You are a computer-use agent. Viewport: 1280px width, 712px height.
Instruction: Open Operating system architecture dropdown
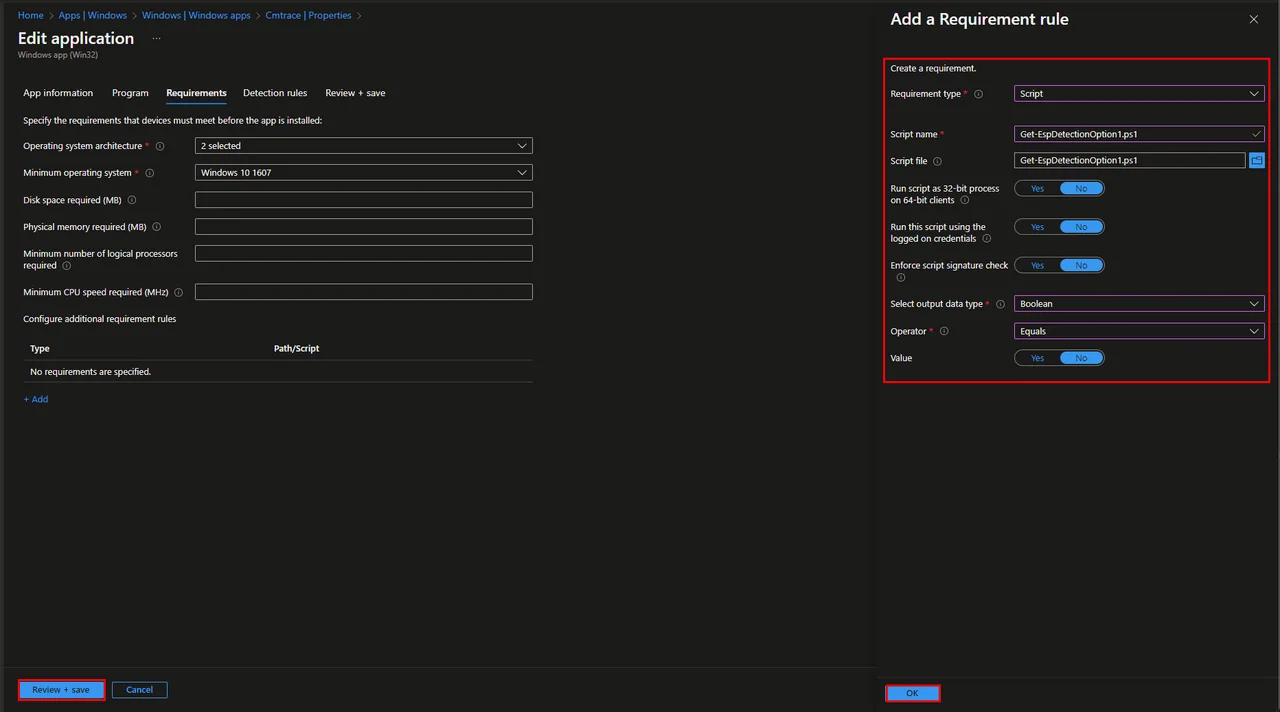point(364,146)
